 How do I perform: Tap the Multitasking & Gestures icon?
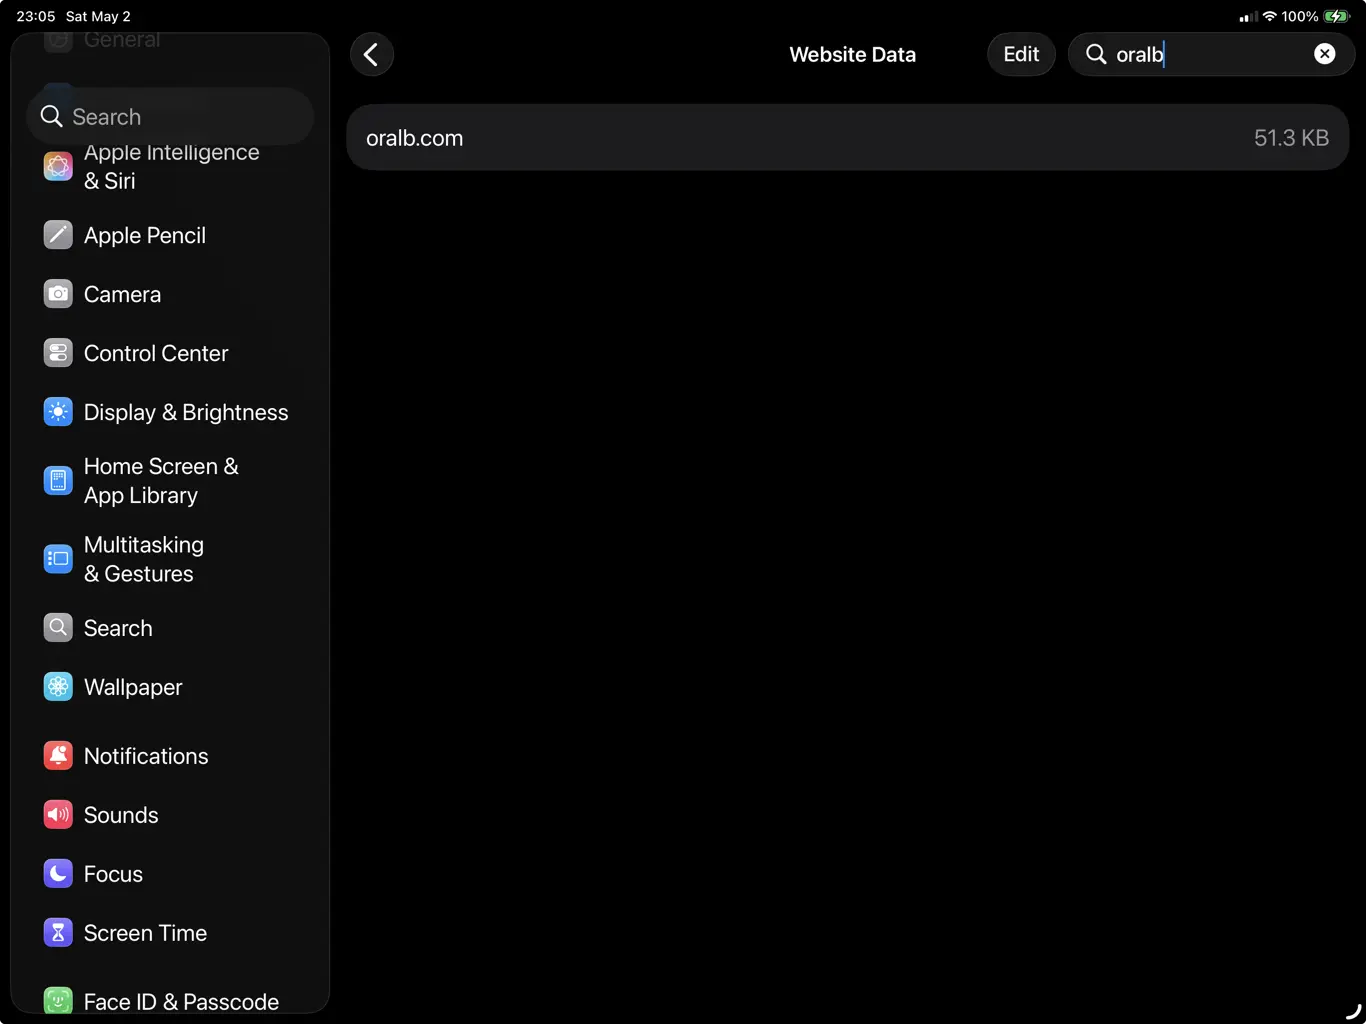pyautogui.click(x=58, y=559)
